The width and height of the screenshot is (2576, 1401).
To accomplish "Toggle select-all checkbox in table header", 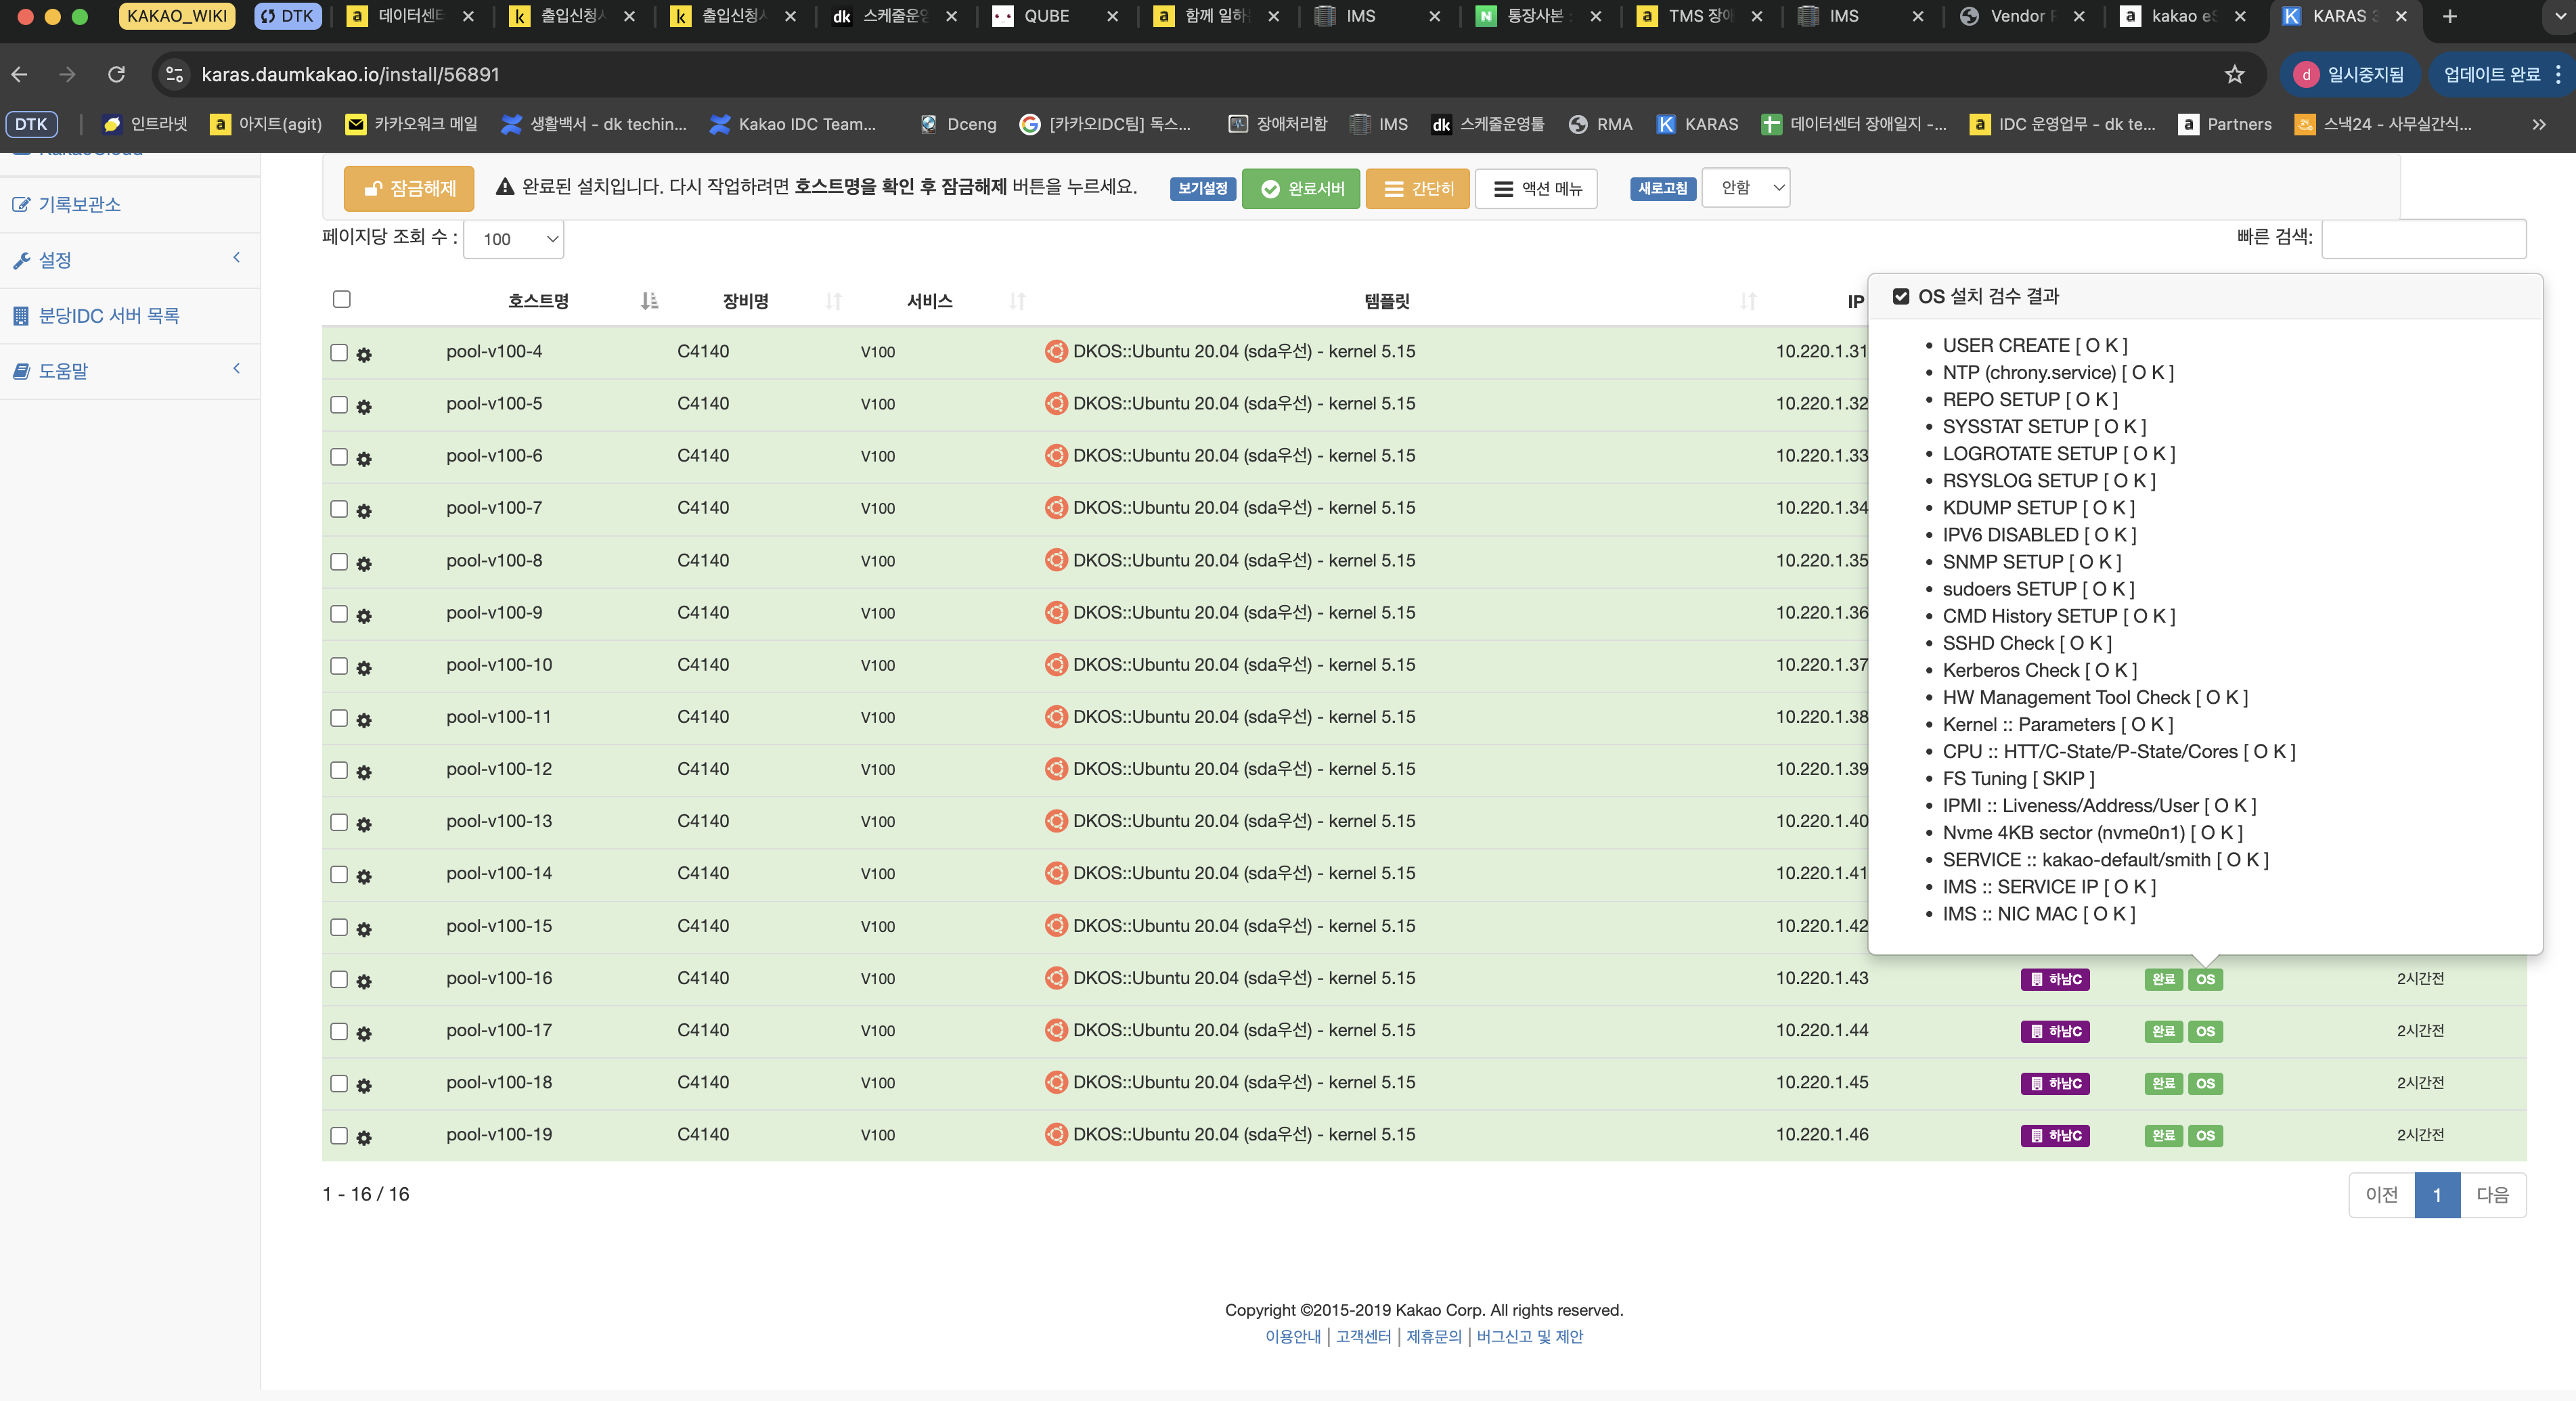I will (x=342, y=299).
